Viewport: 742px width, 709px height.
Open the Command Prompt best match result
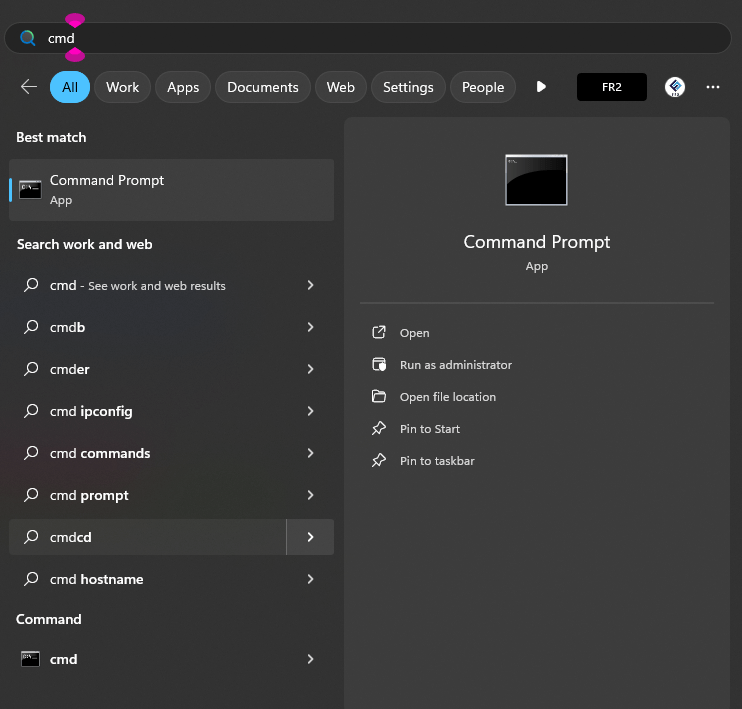coord(170,189)
